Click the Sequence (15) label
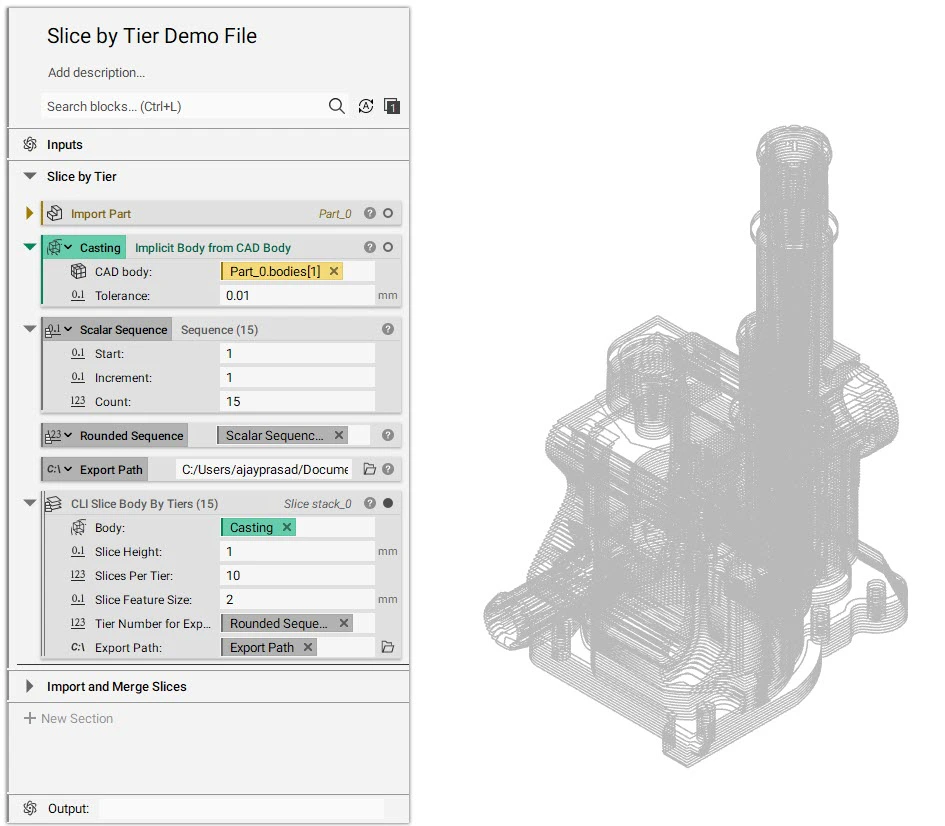Image resolution: width=945 pixels, height=826 pixels. [219, 330]
